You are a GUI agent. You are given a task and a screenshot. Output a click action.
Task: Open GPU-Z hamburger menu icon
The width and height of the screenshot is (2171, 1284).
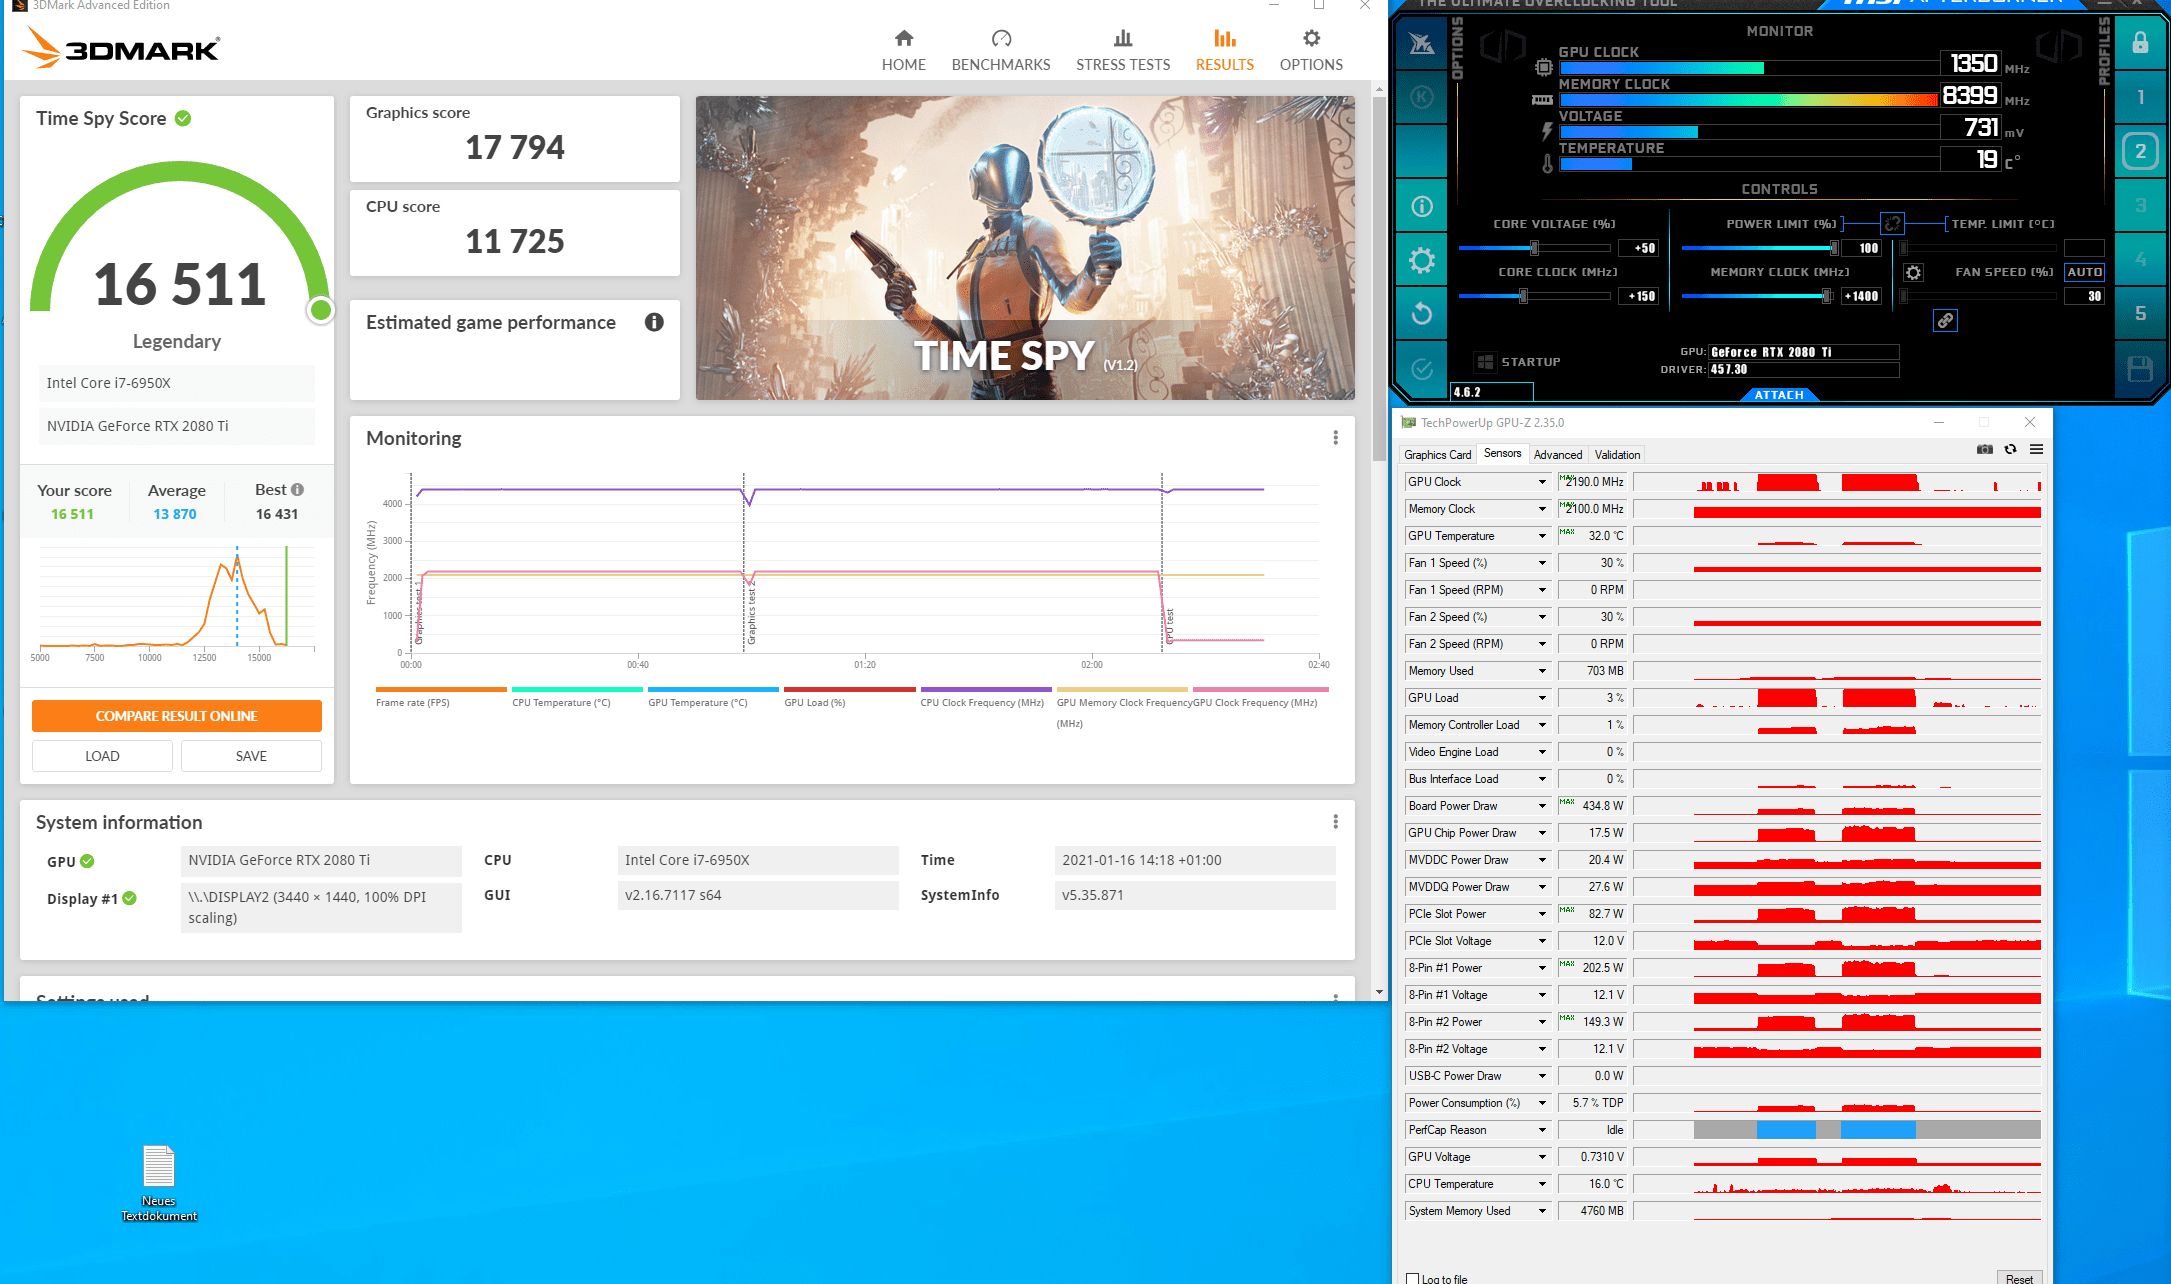(x=2036, y=450)
